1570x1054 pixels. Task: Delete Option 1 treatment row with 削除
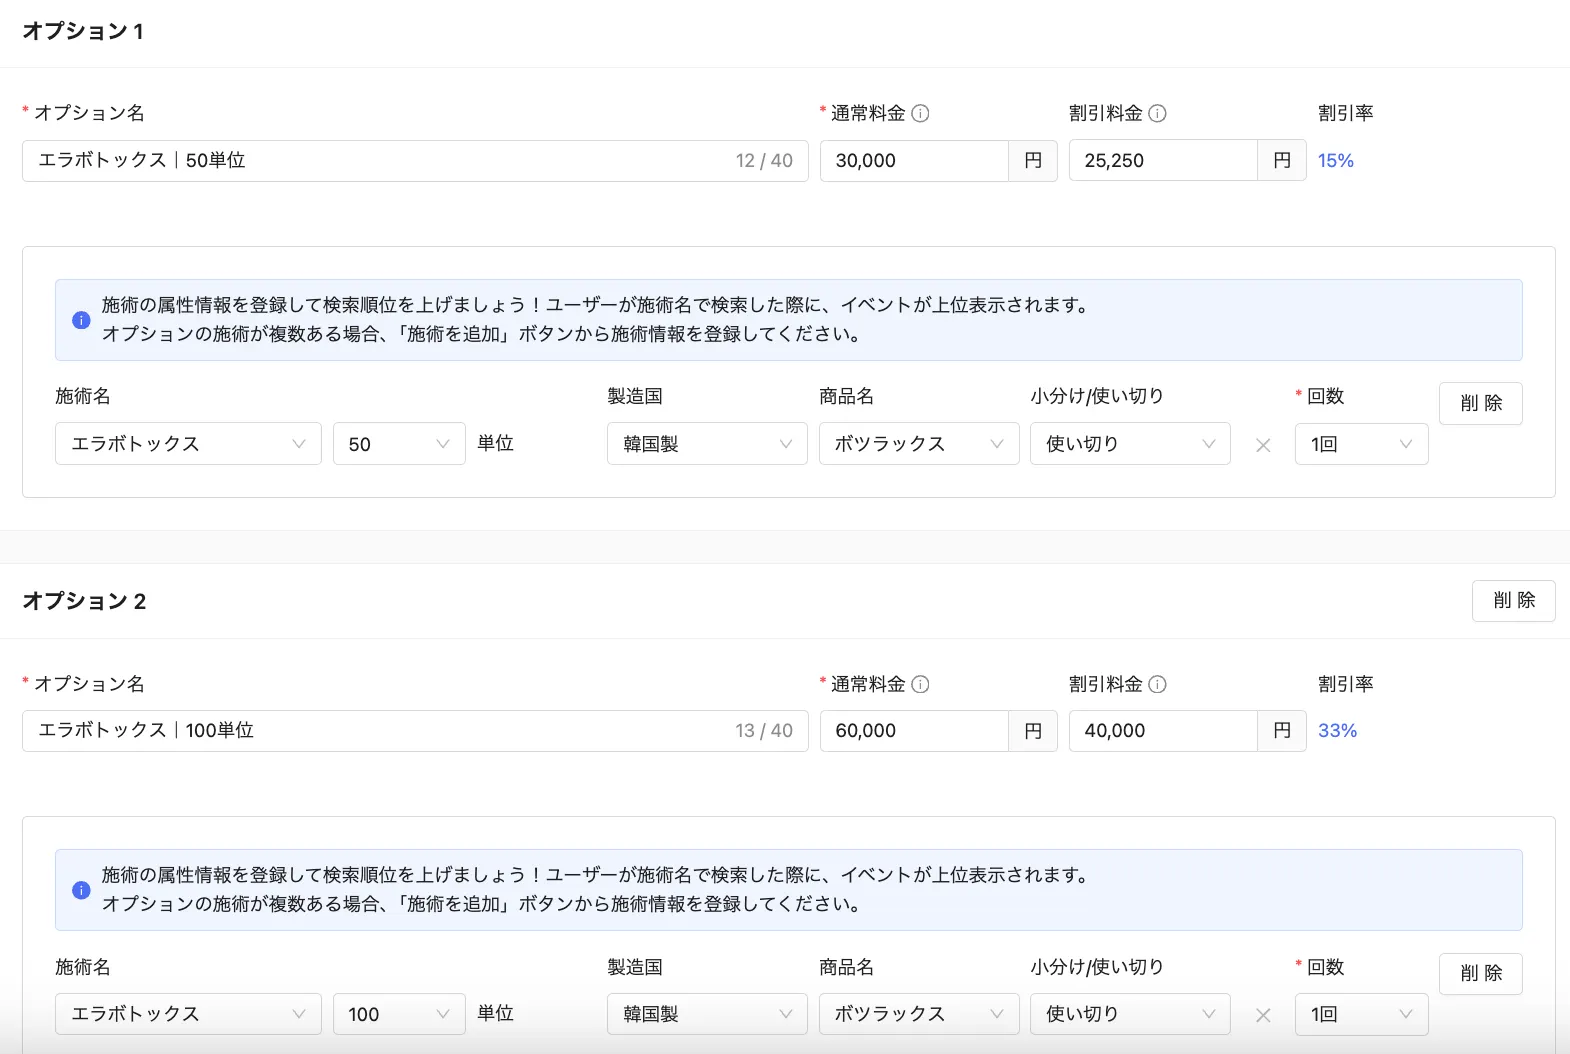click(1481, 403)
